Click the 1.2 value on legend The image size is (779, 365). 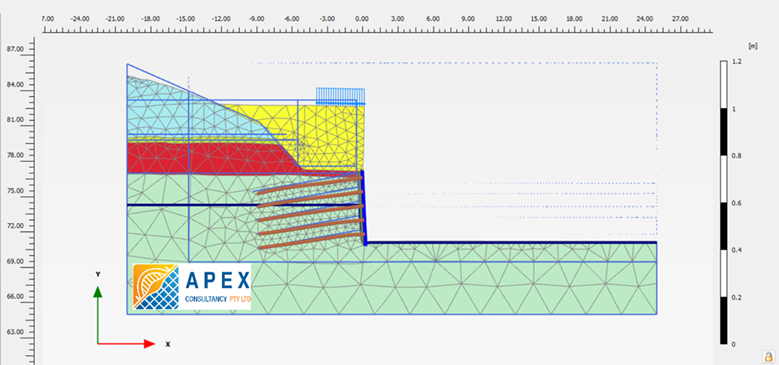737,62
